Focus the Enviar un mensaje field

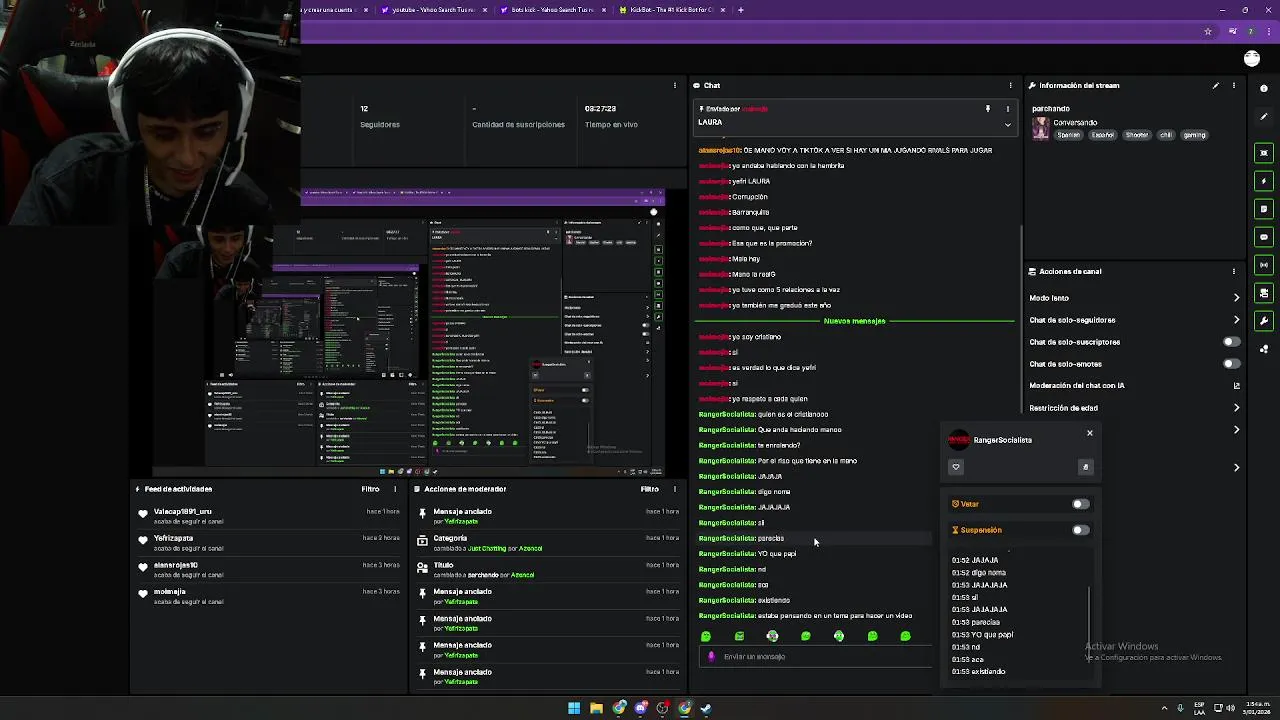coord(815,657)
